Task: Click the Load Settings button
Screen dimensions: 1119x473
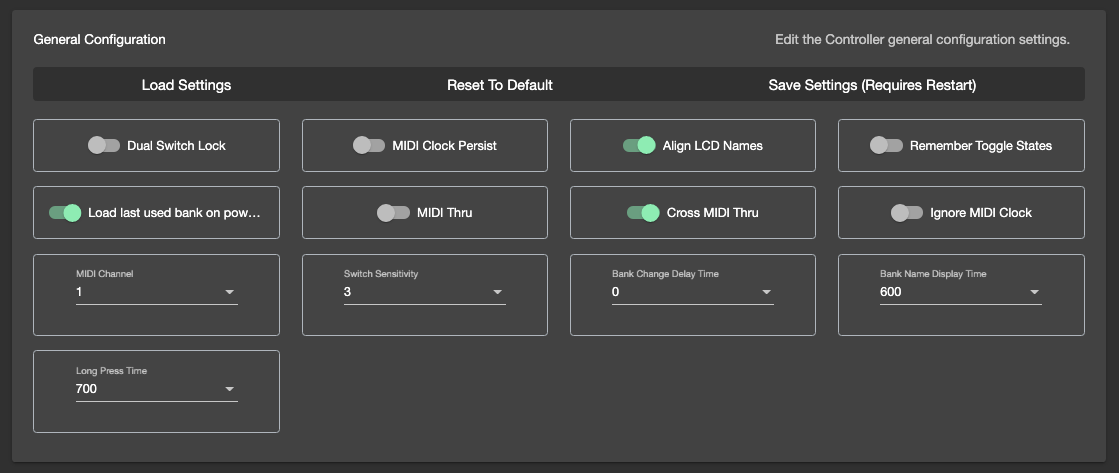Action: pyautogui.click(x=186, y=85)
